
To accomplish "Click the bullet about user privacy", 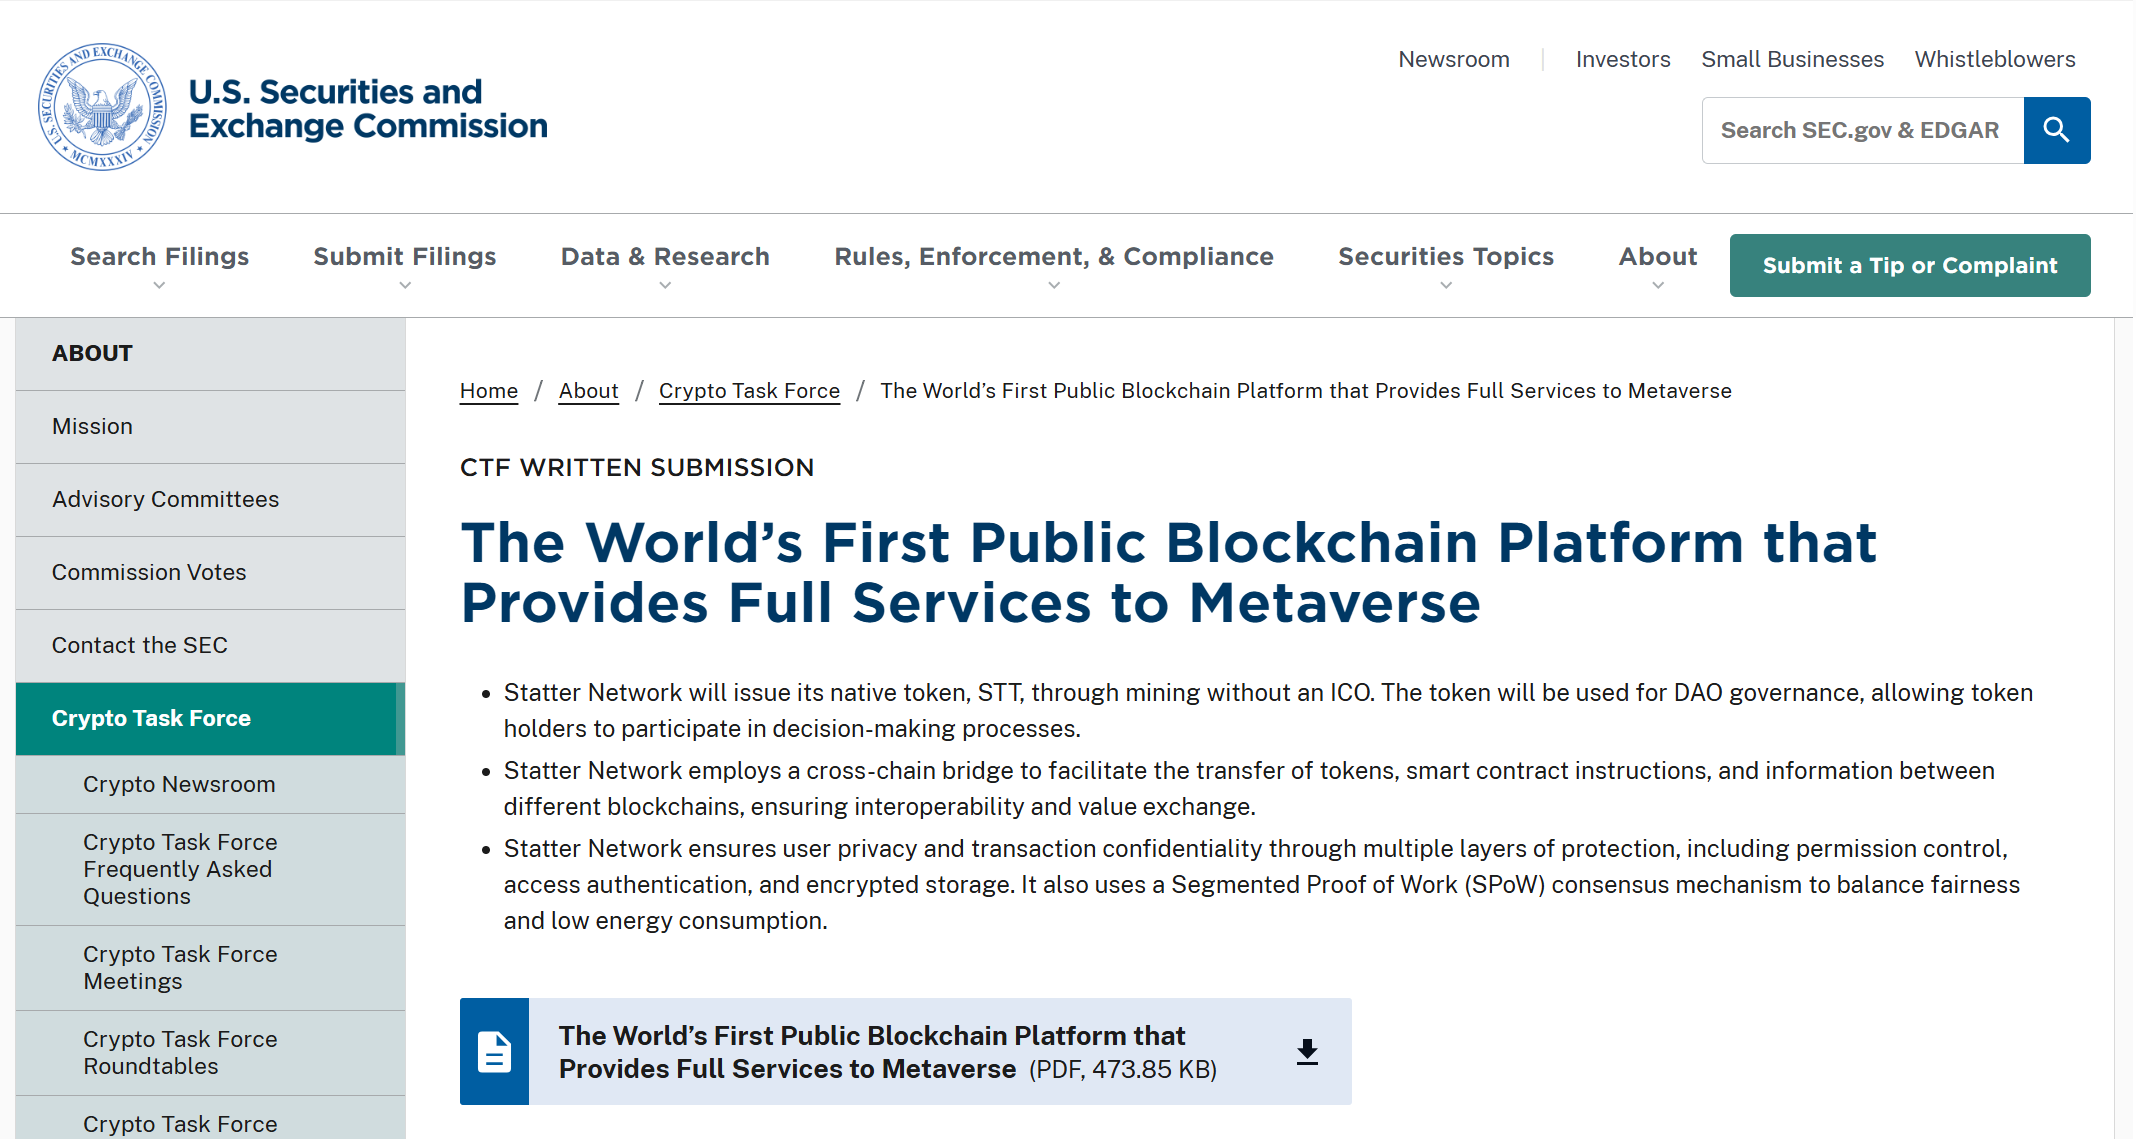I will pyautogui.click(x=1262, y=885).
